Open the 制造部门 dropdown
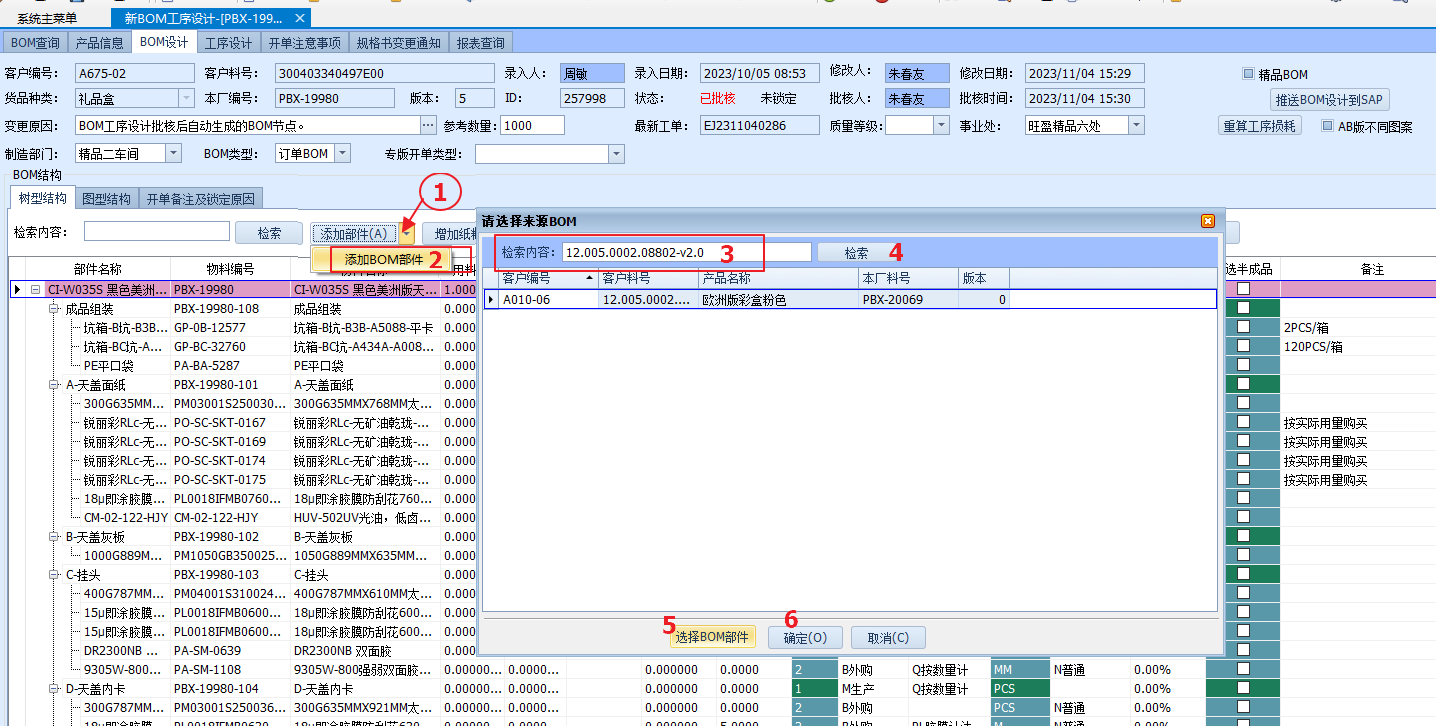Viewport: 1436px width, 726px height. click(173, 154)
